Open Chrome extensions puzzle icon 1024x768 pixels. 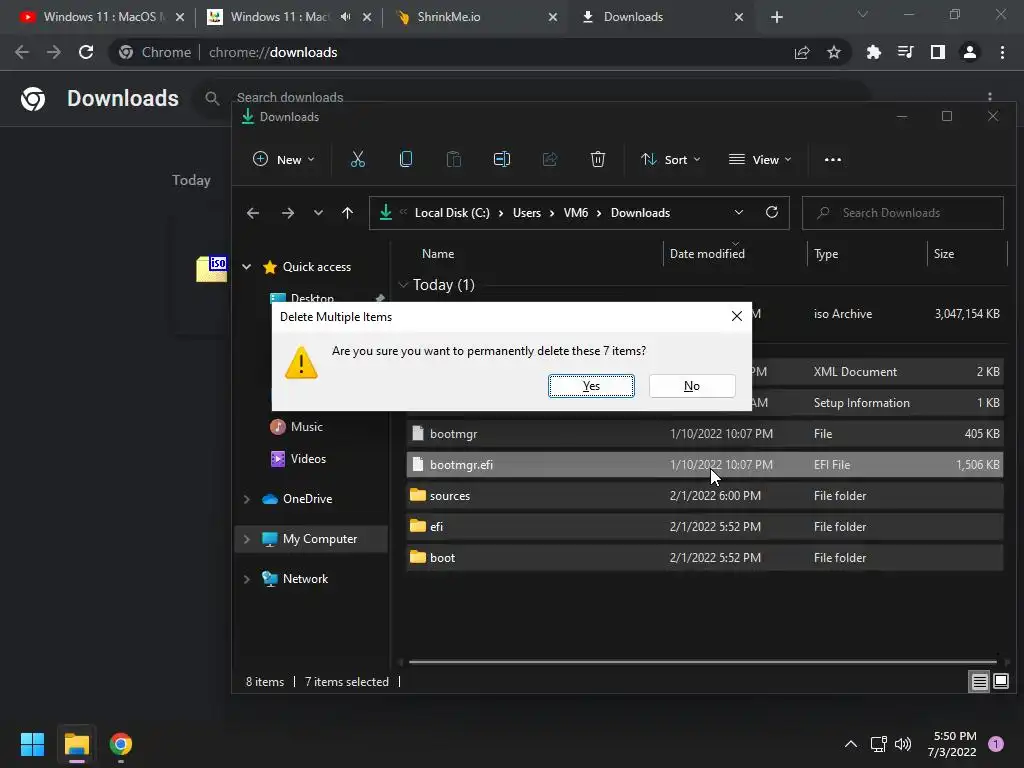pos(873,52)
